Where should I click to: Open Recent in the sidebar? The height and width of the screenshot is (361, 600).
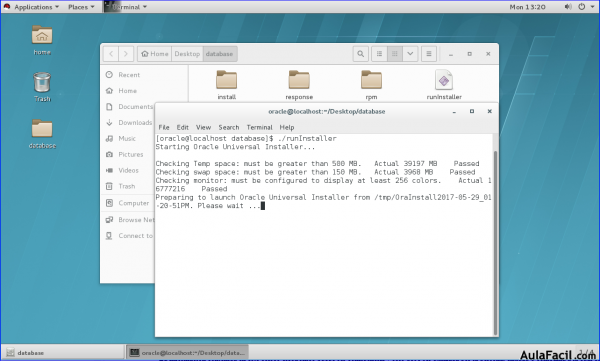click(x=129, y=75)
